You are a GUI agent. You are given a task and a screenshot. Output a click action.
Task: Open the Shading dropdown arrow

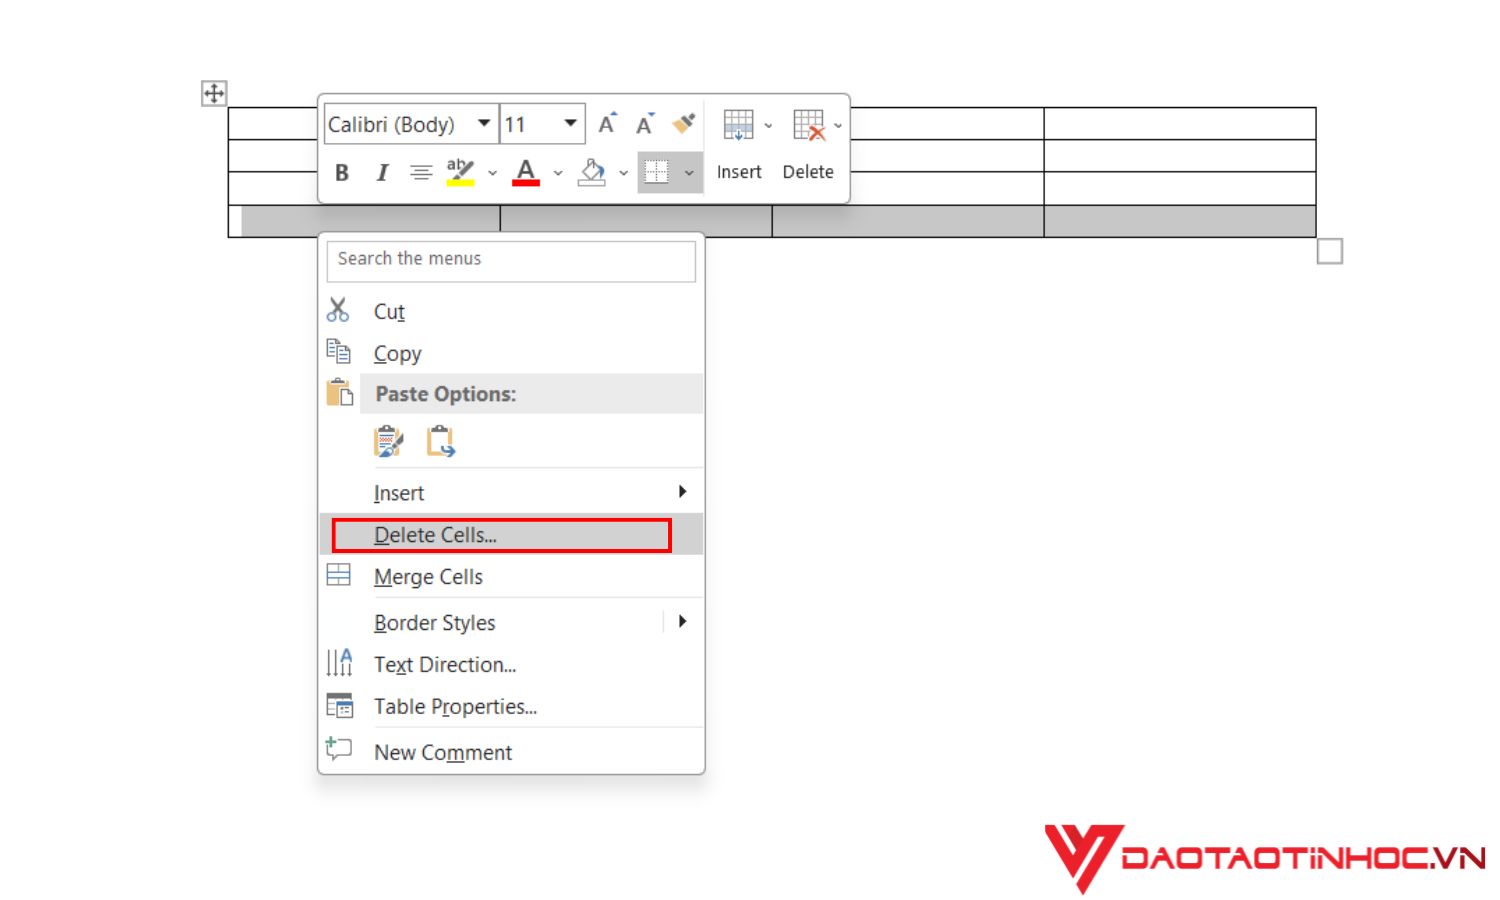coord(624,173)
